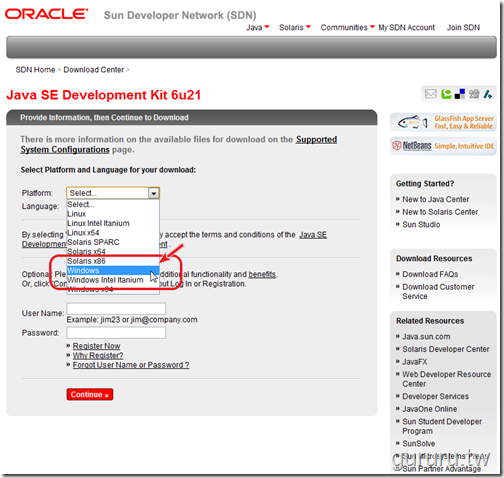Open Download Customer Service link
The image size is (504, 478).
(438, 291)
